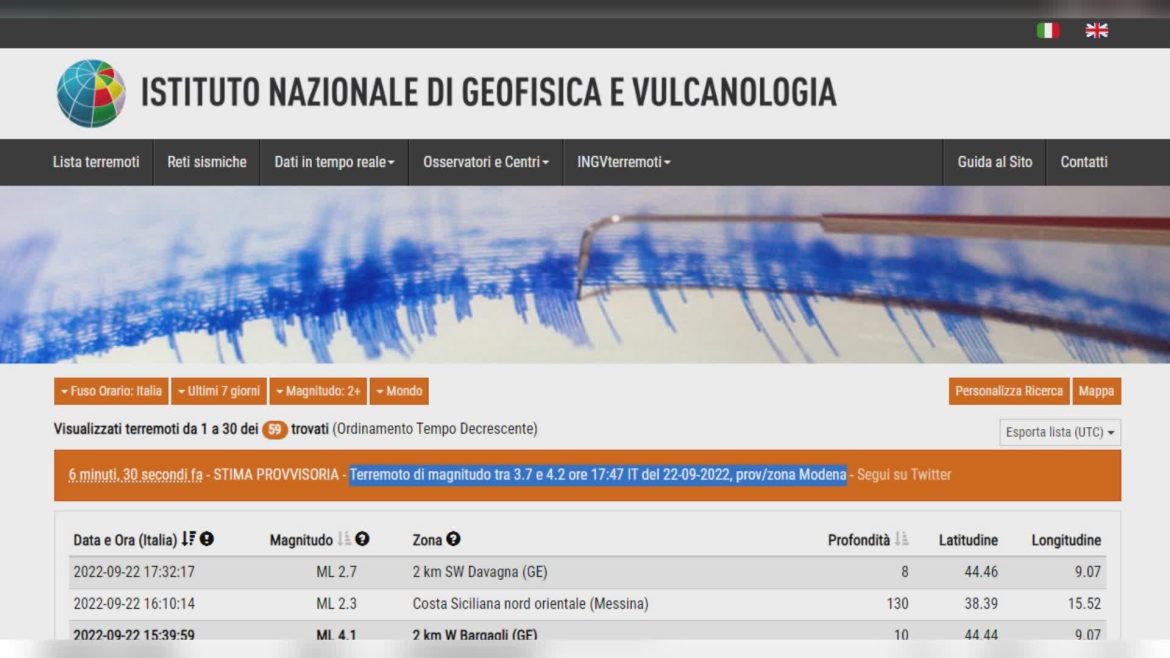Expand the Mondo area filter
Screen dimensions: 1170x658
(399, 391)
